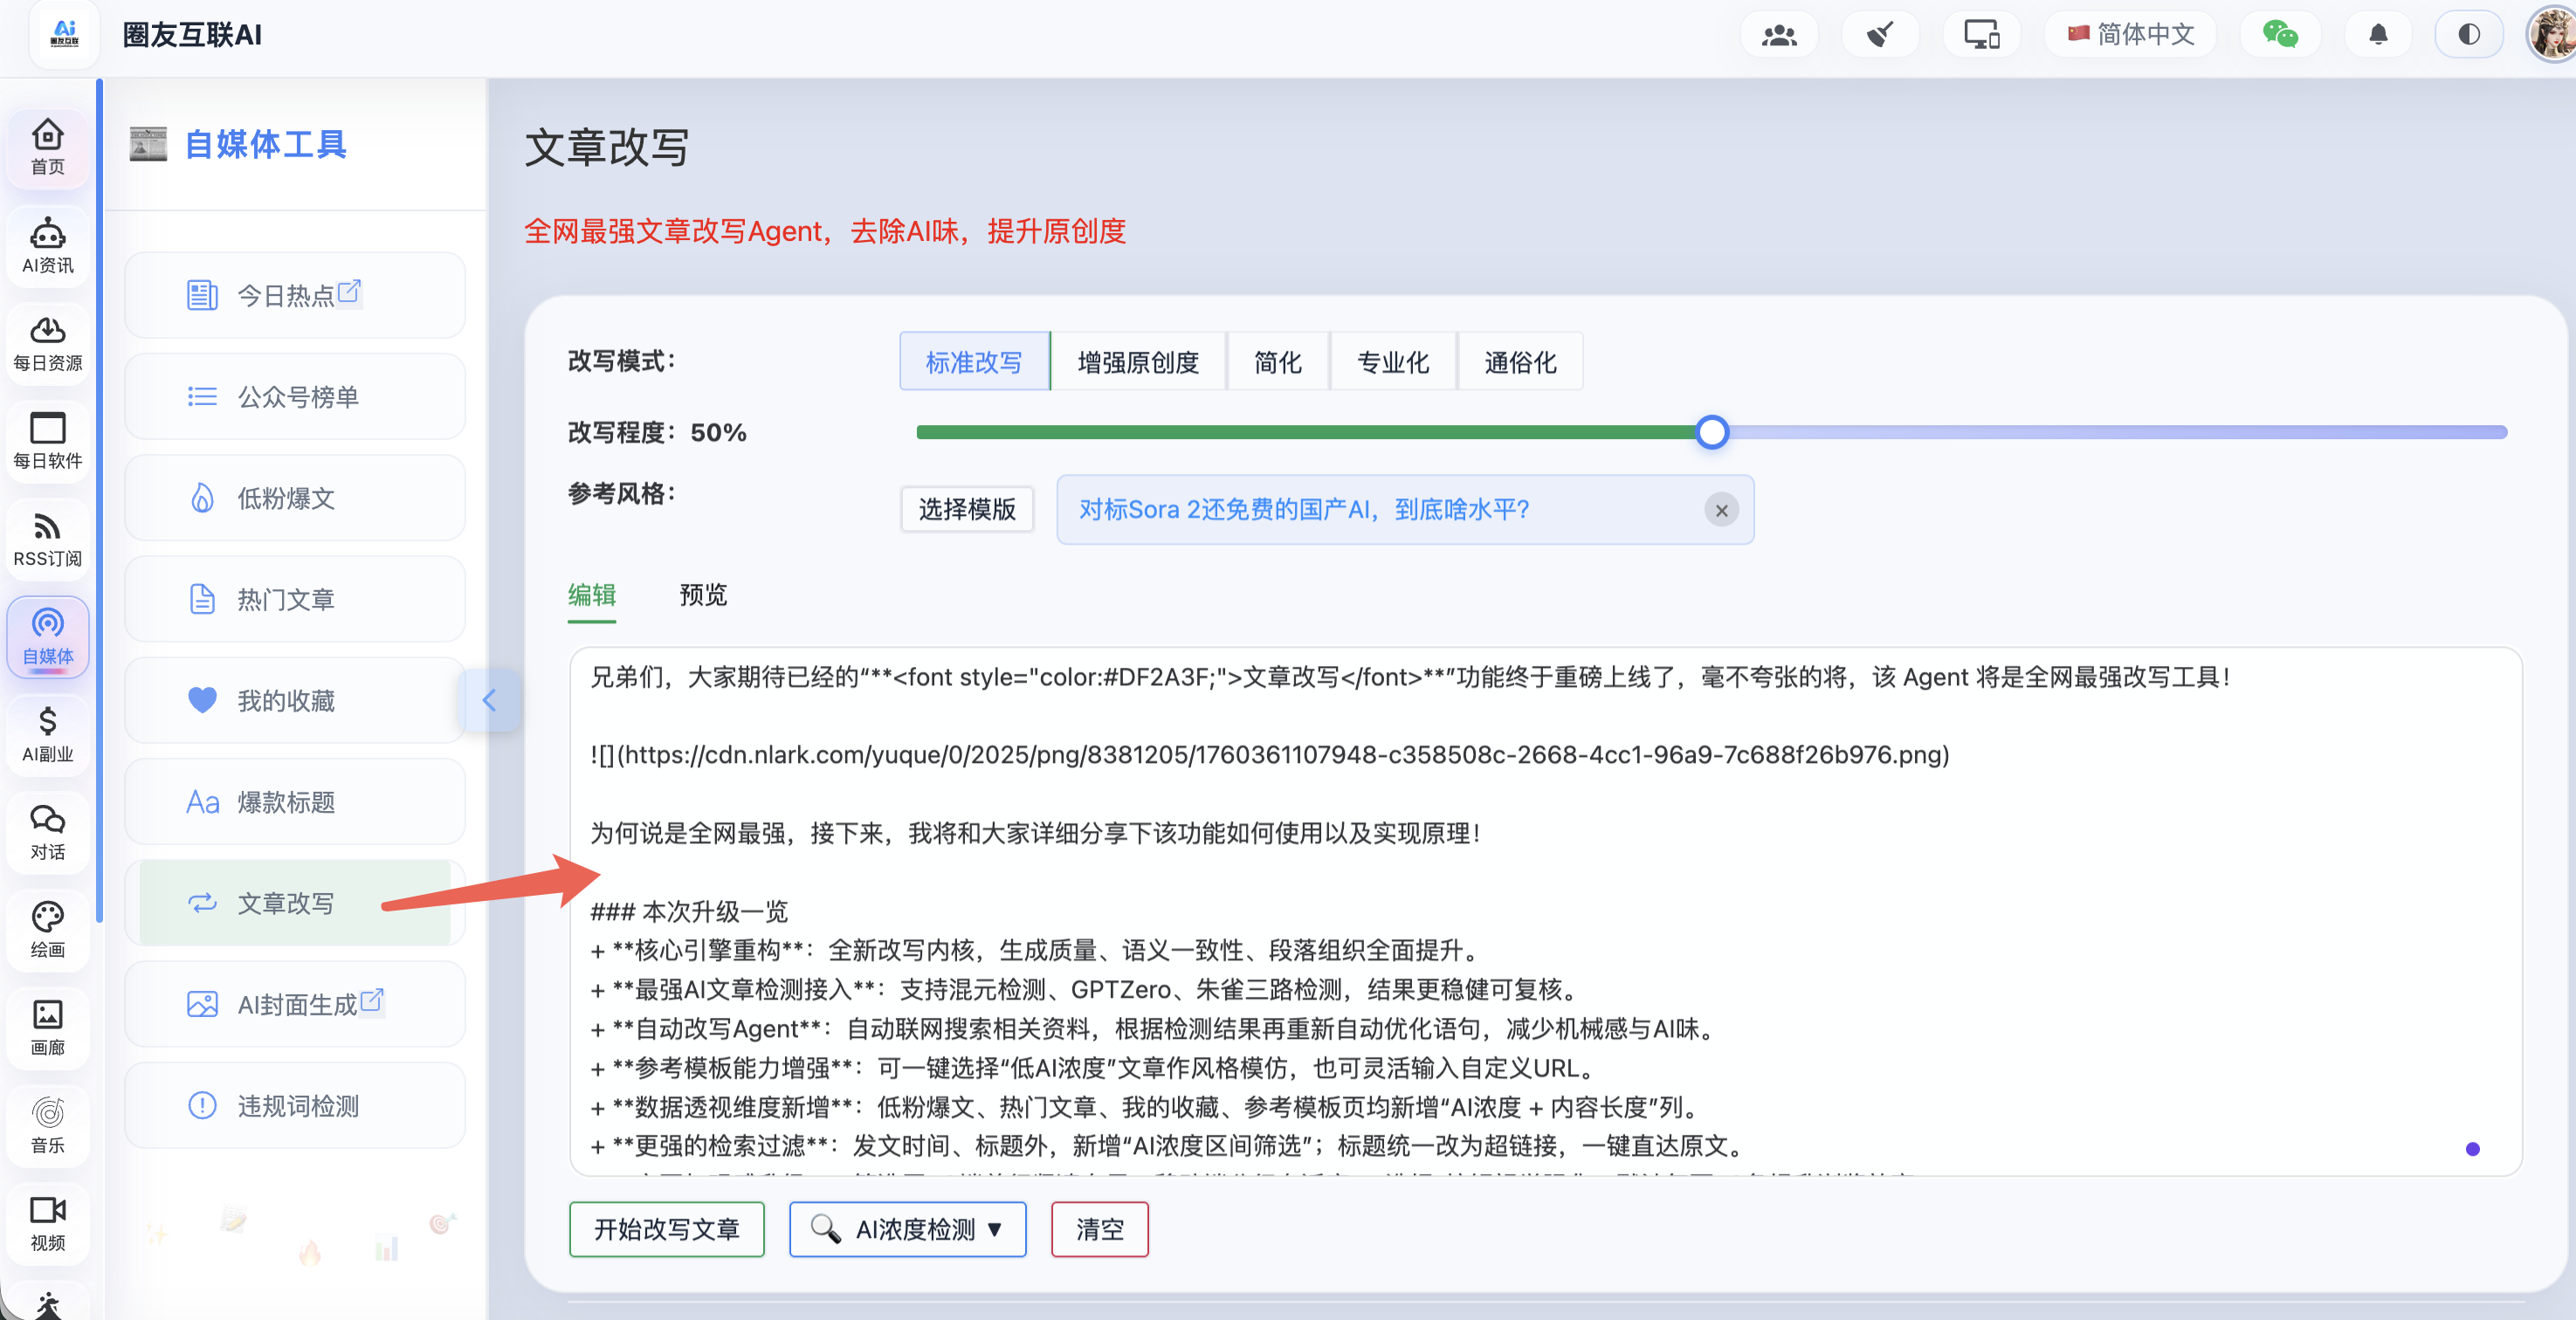Viewport: 2576px width, 1320px height.
Task: Click the users group icon in header
Action: pos(1779,35)
